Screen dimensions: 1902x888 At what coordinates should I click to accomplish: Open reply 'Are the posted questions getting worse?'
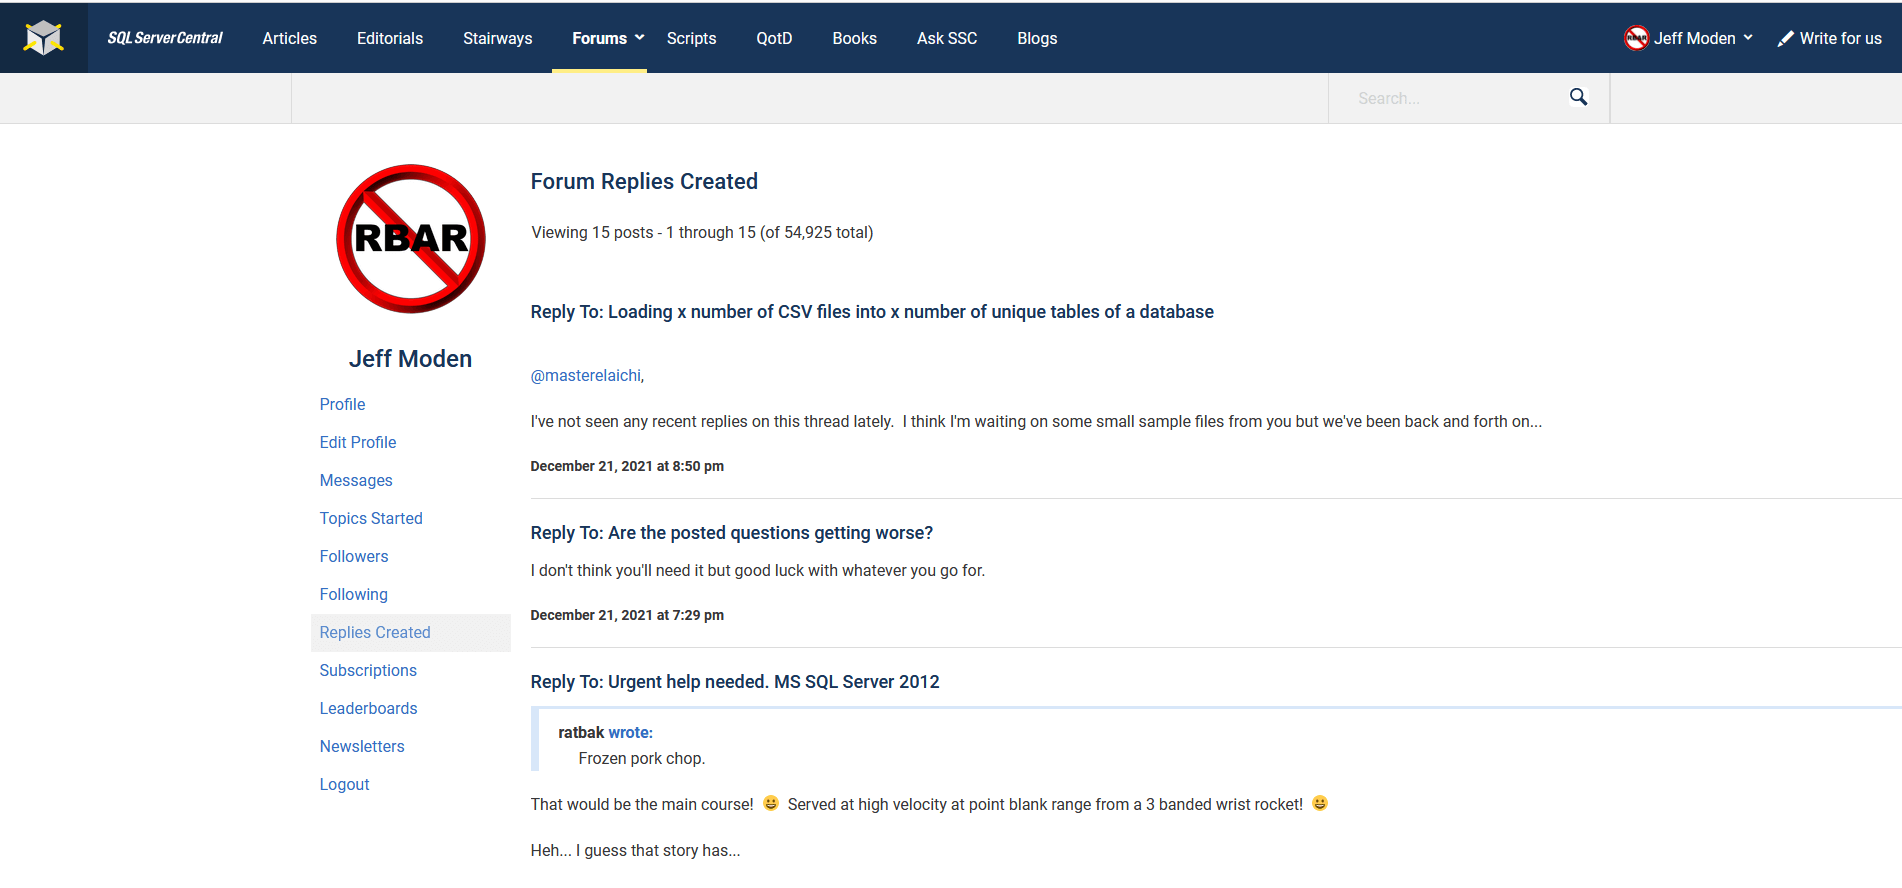pos(732,533)
